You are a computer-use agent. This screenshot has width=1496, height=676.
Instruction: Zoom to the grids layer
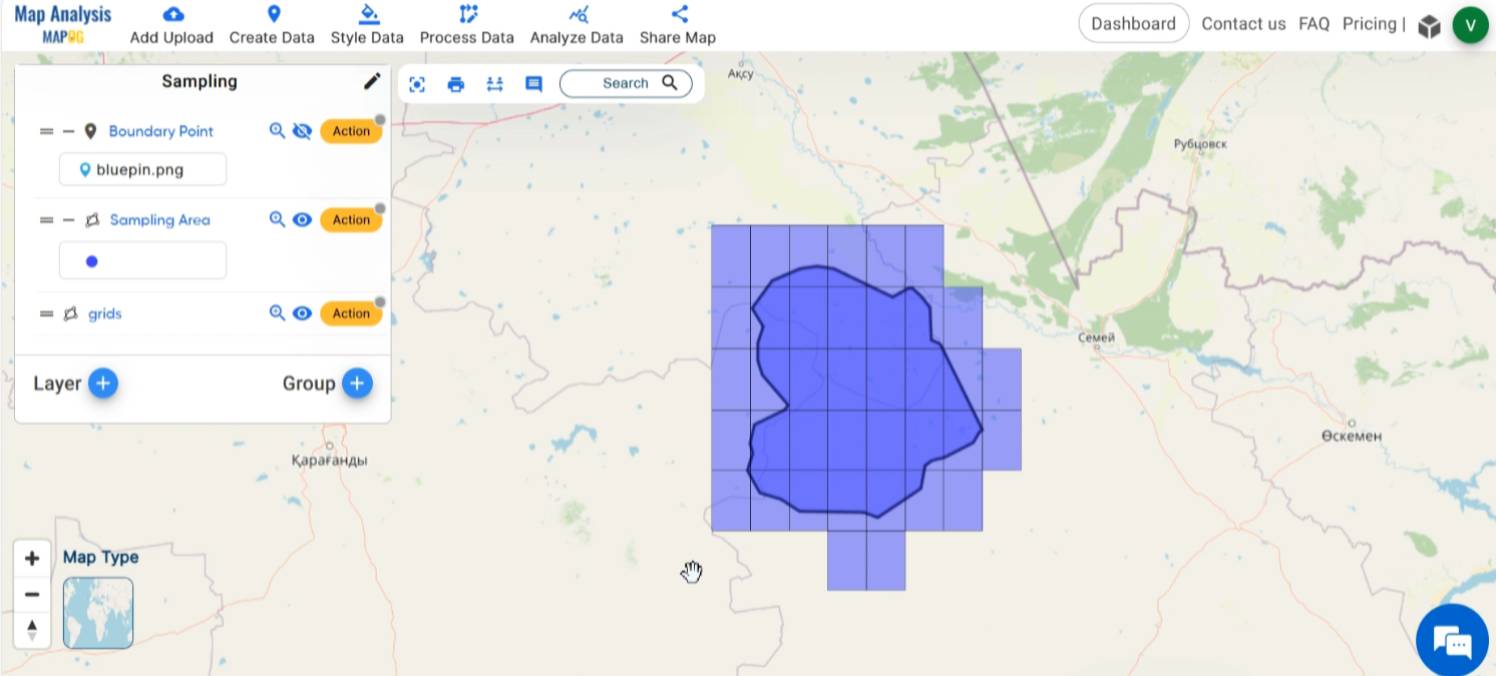(x=277, y=313)
